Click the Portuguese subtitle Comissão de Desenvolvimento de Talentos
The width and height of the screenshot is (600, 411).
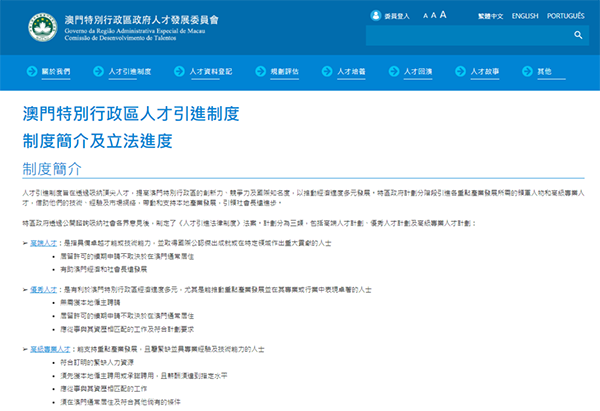(x=120, y=38)
